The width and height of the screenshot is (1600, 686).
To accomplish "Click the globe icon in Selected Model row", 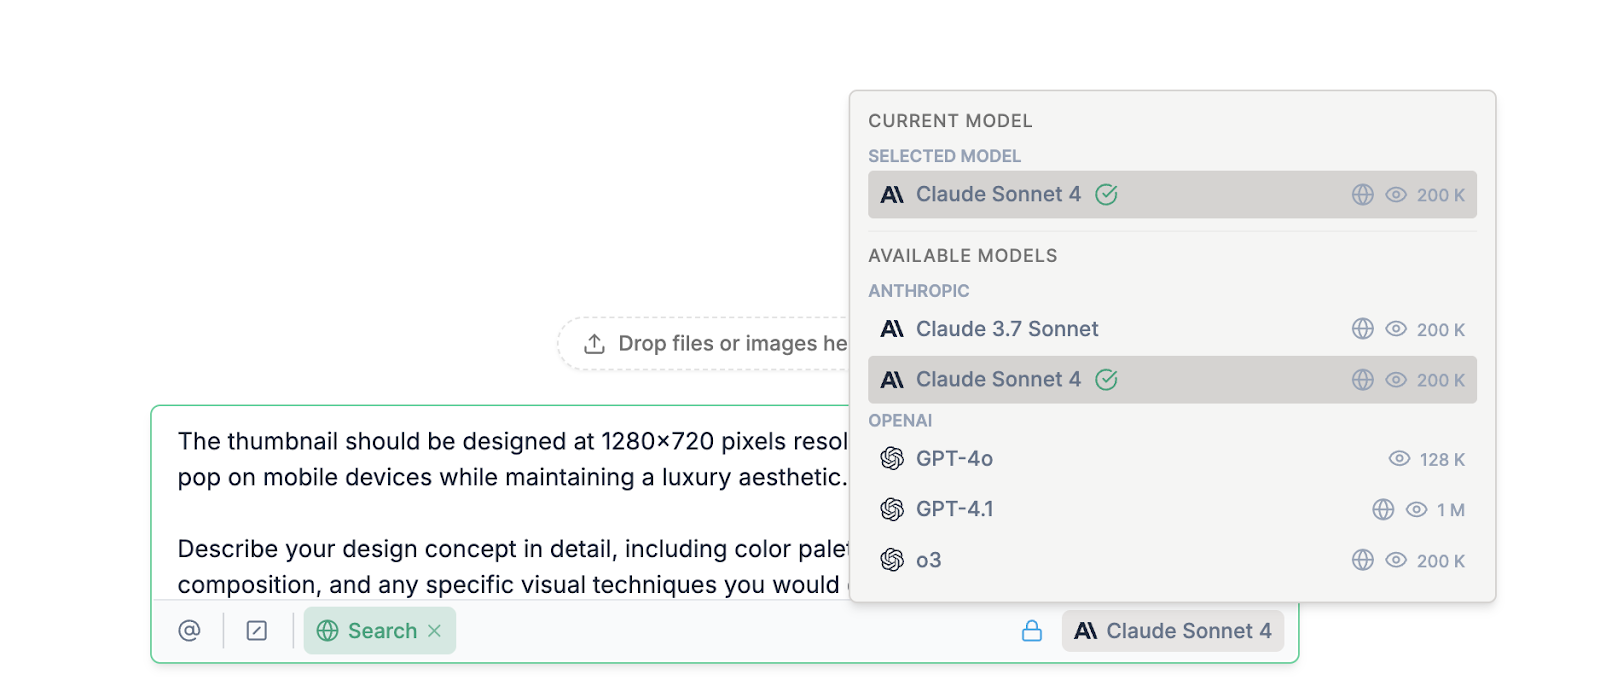I will [x=1363, y=195].
